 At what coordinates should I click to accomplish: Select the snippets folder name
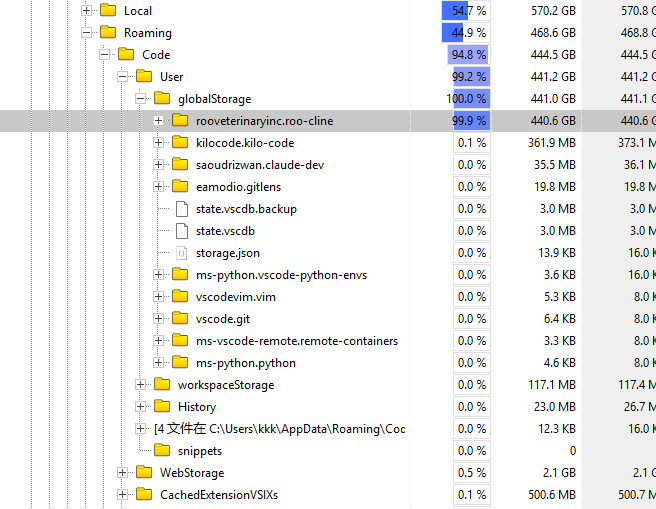[200, 451]
